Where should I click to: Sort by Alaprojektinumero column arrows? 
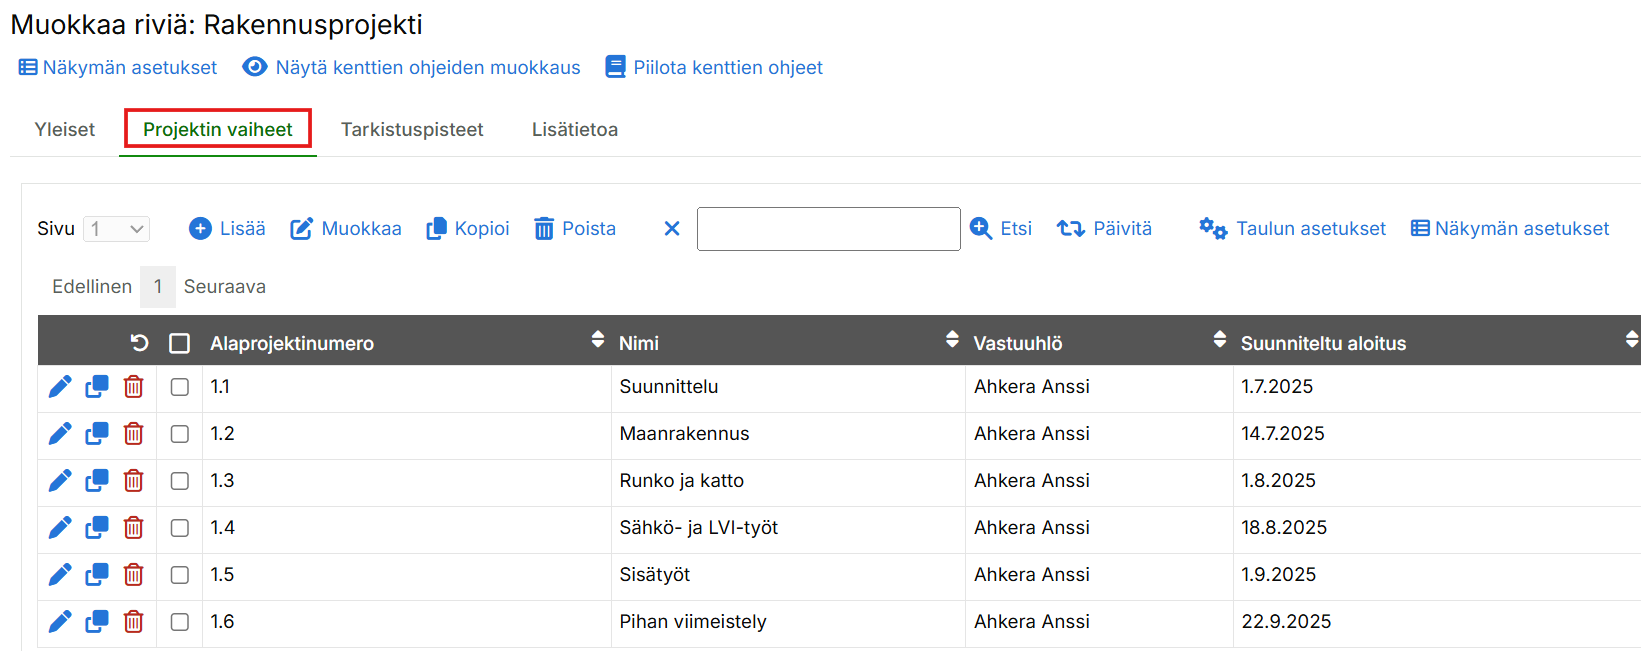click(597, 340)
